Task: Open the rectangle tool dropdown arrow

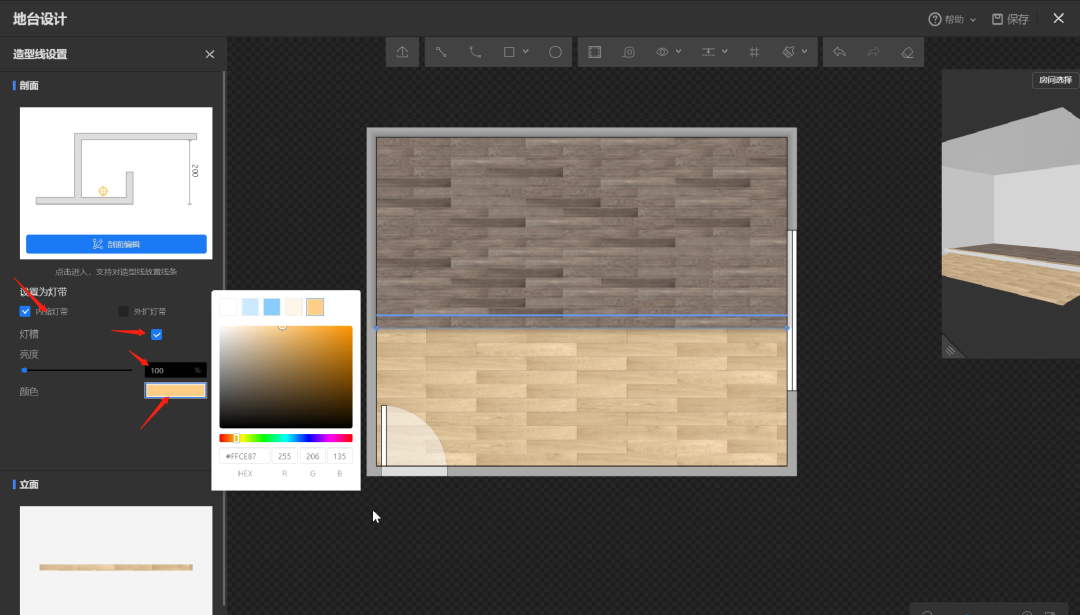Action: pyautogui.click(x=526, y=52)
